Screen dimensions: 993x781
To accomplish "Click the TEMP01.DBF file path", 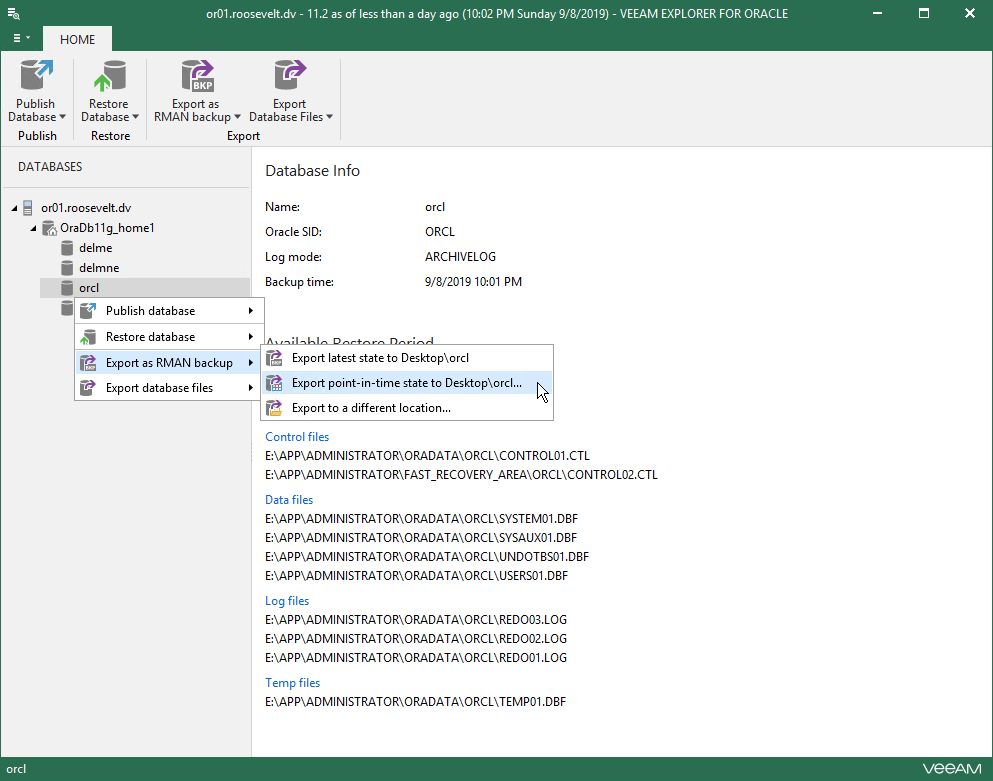I will tap(415, 702).
